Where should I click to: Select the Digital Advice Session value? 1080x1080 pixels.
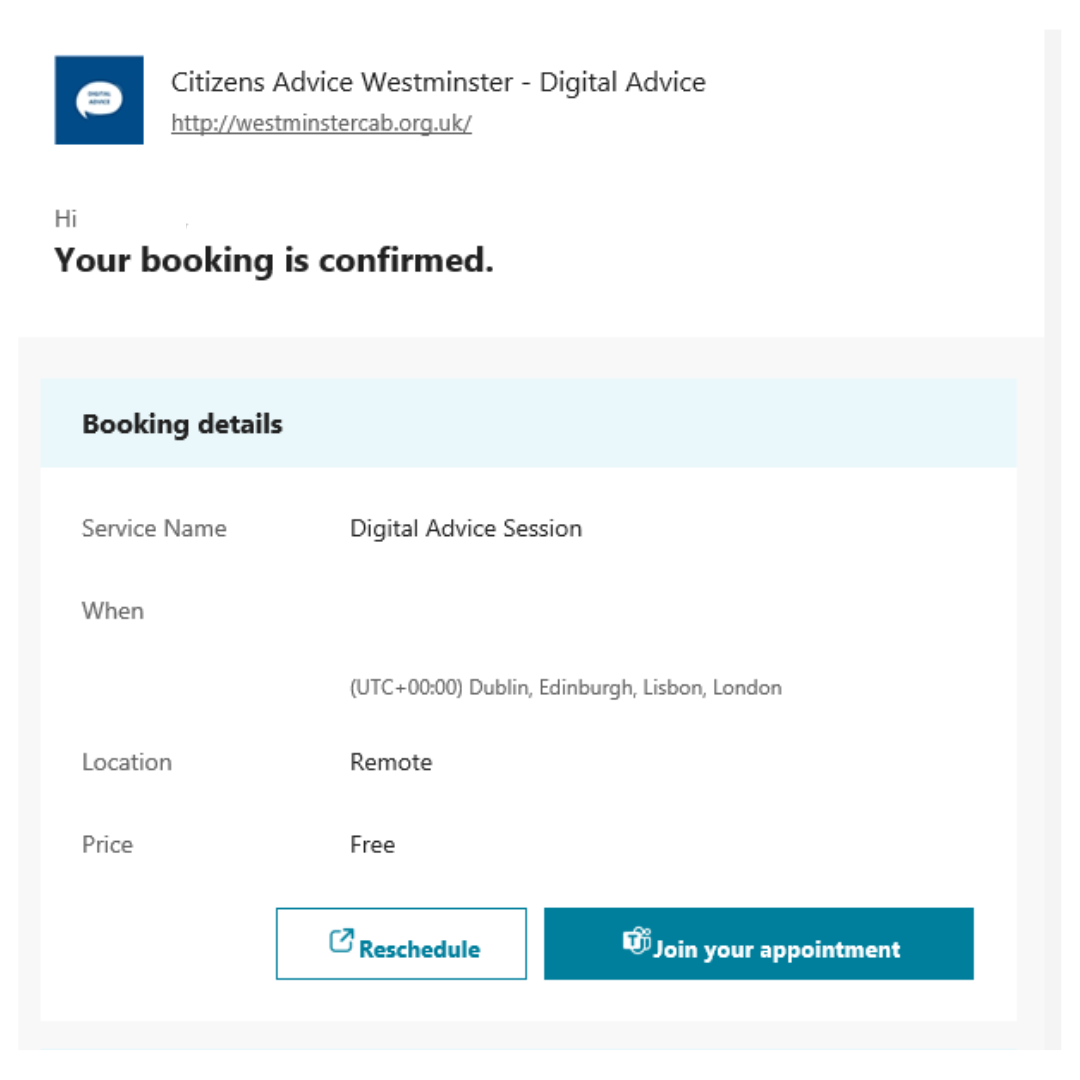pyautogui.click(x=465, y=528)
